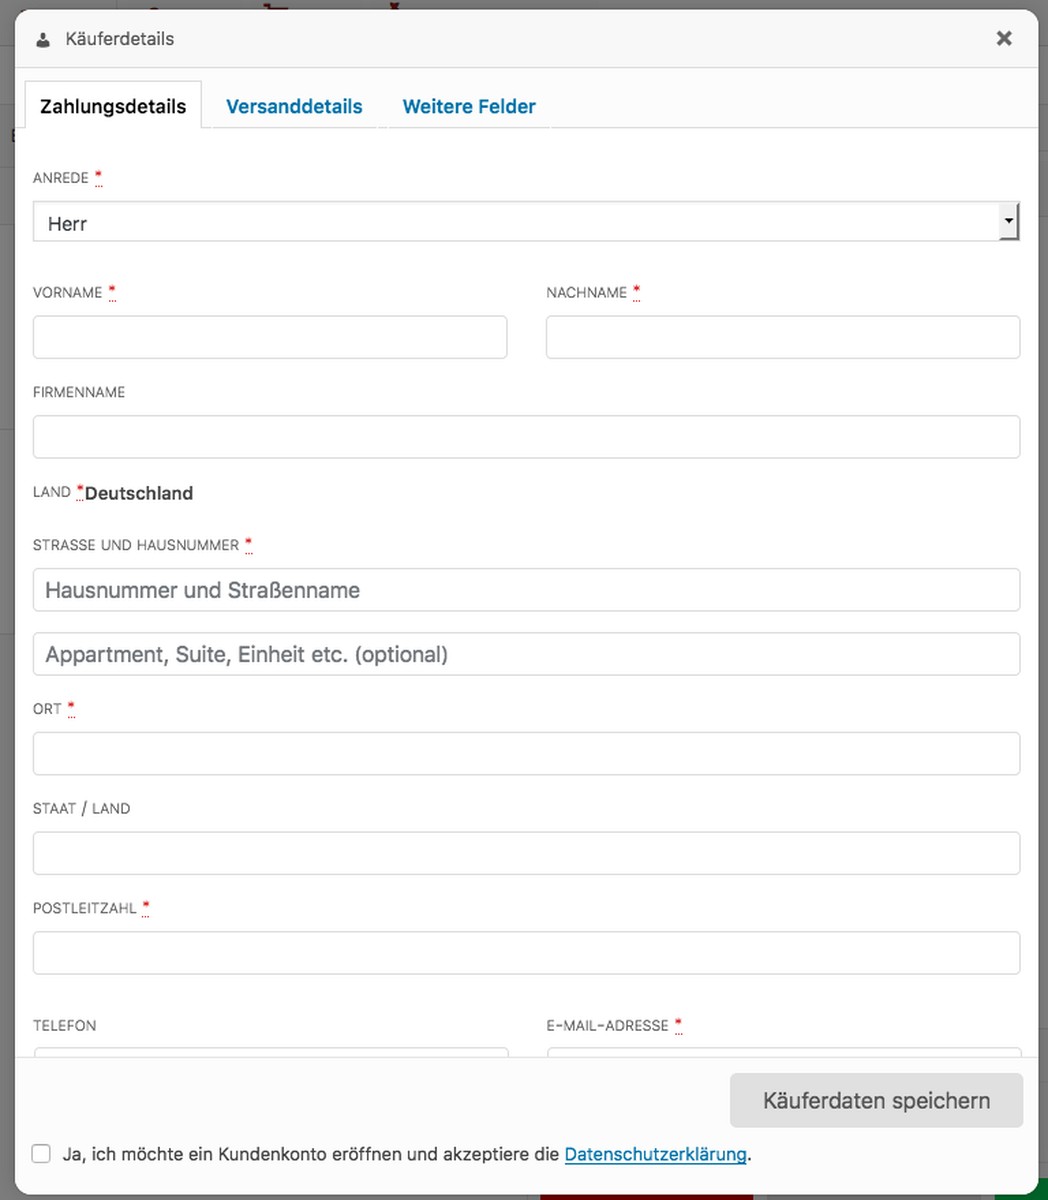Focus the Nachname text field
This screenshot has width=1048, height=1200.
[x=782, y=338]
